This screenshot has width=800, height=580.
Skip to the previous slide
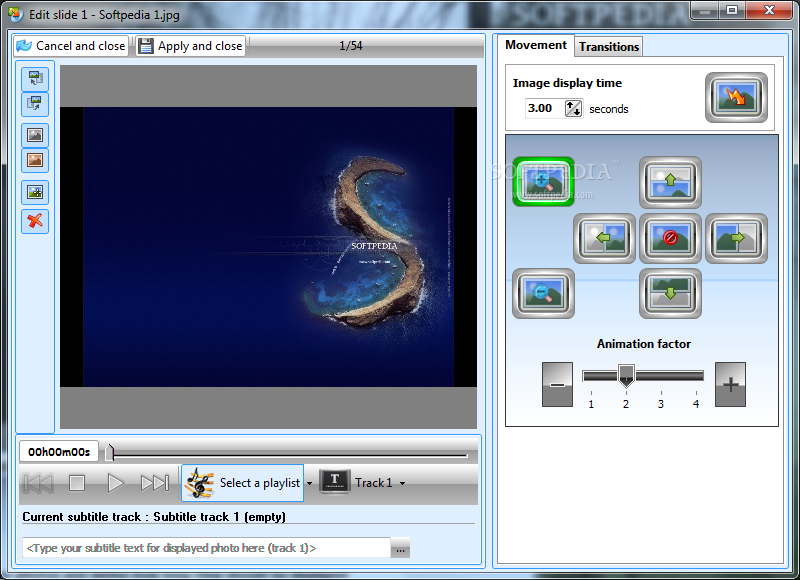(38, 483)
